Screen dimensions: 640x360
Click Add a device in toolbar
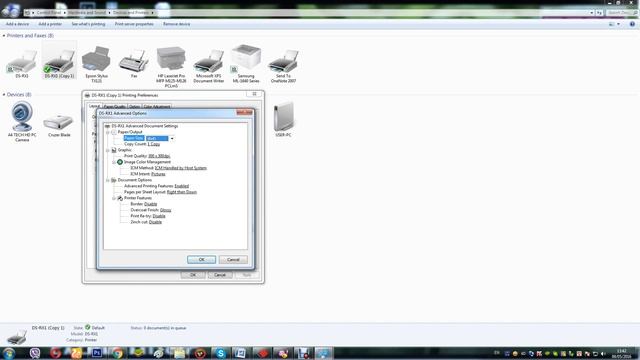click(x=17, y=24)
